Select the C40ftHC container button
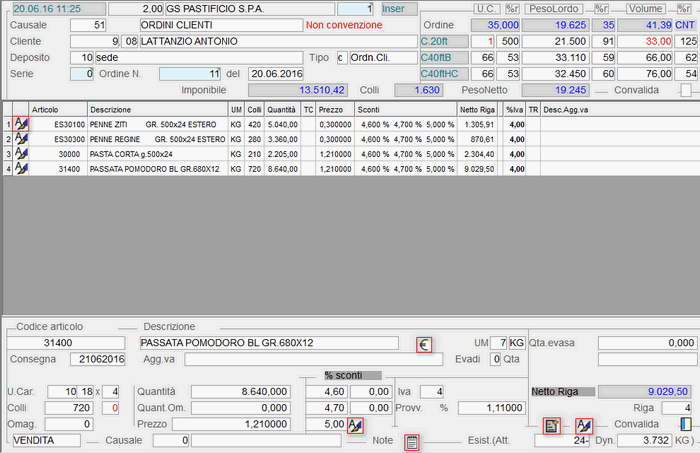700x453 pixels. 444,74
